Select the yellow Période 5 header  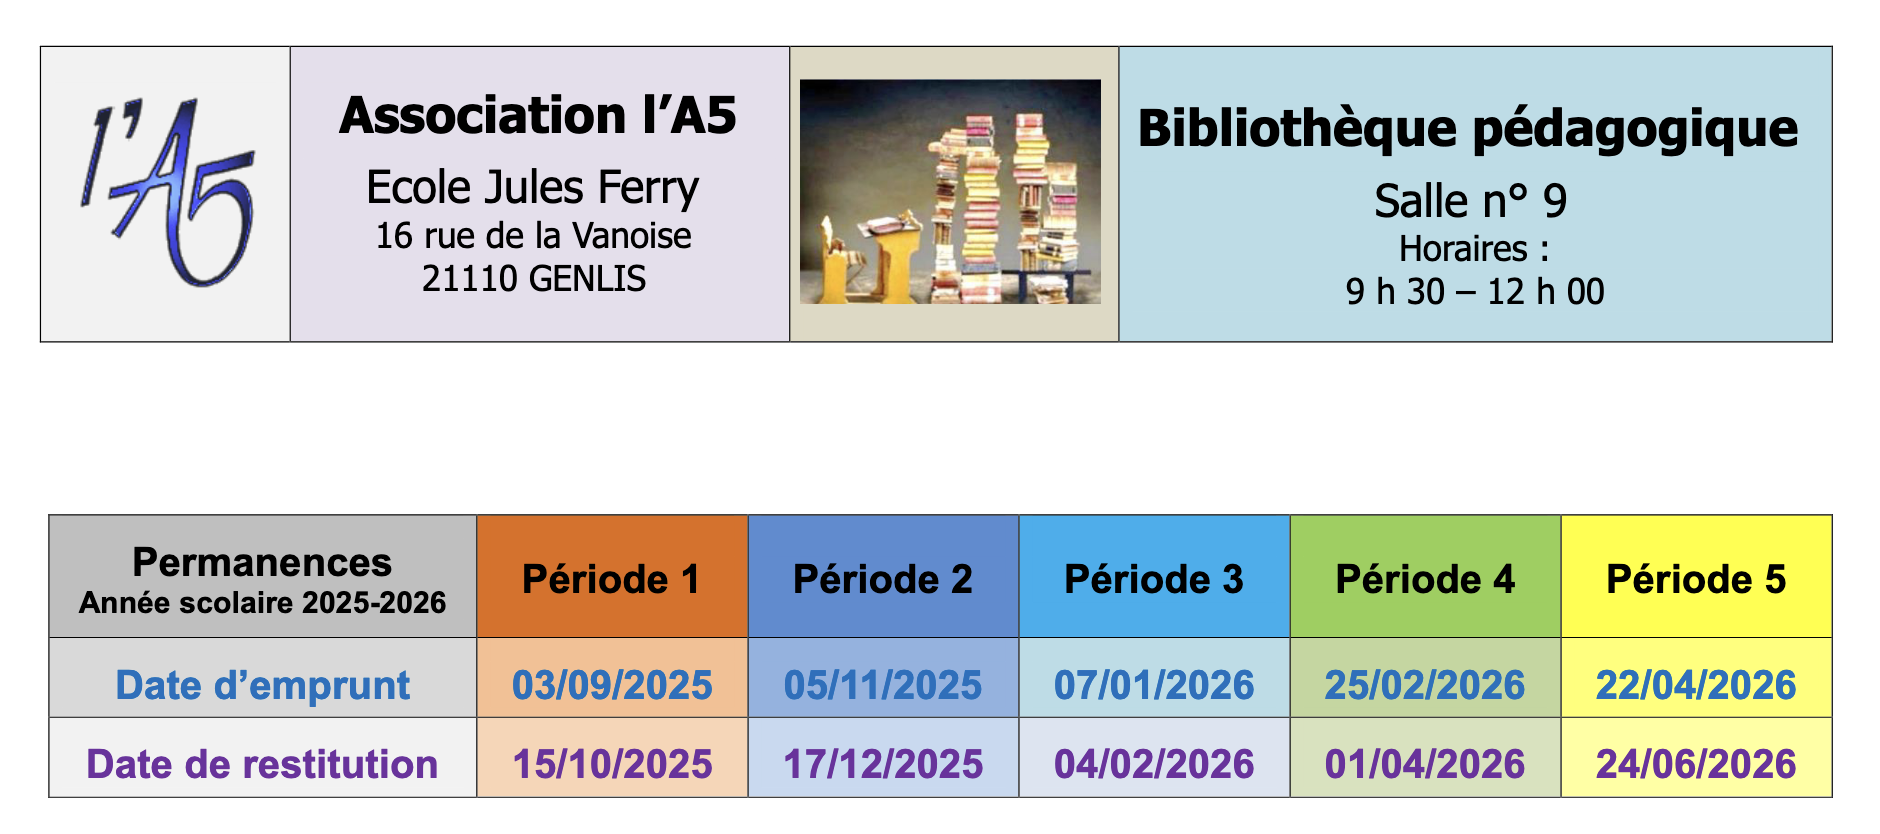1696,577
